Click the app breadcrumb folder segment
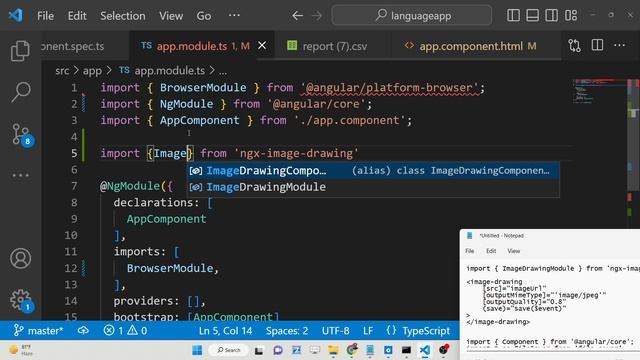The width and height of the screenshot is (640, 360). point(92,71)
